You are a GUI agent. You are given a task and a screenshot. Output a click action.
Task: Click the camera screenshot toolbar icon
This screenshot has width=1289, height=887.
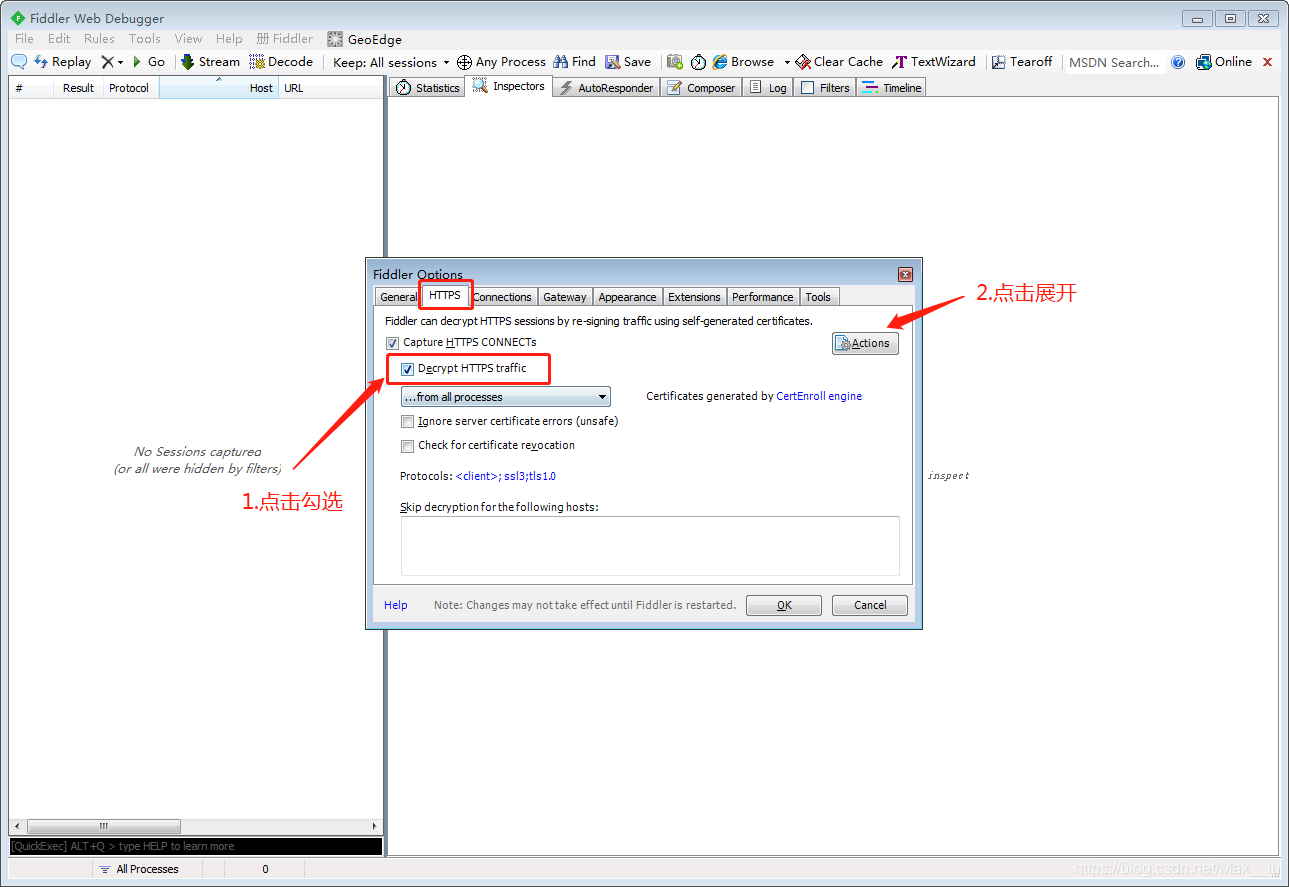675,62
